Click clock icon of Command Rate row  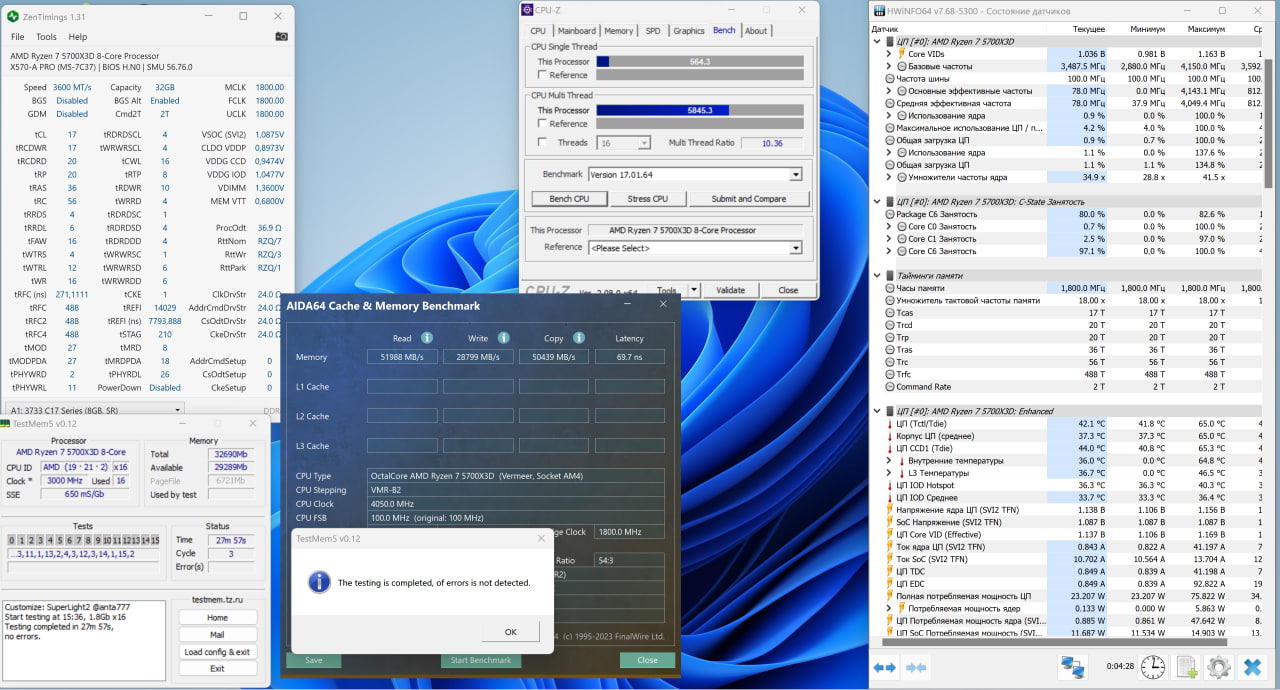(x=890, y=387)
